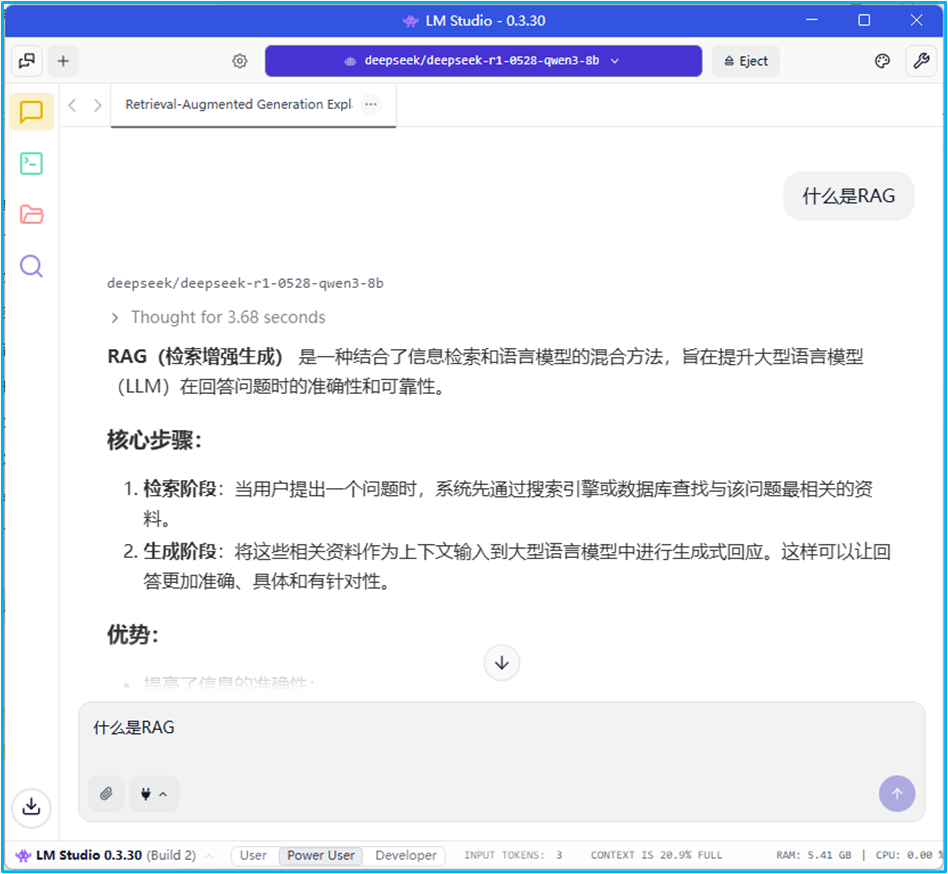This screenshot has width=948, height=874.
Task: Click the RAM usage indicator
Action: pyautogui.click(x=813, y=855)
